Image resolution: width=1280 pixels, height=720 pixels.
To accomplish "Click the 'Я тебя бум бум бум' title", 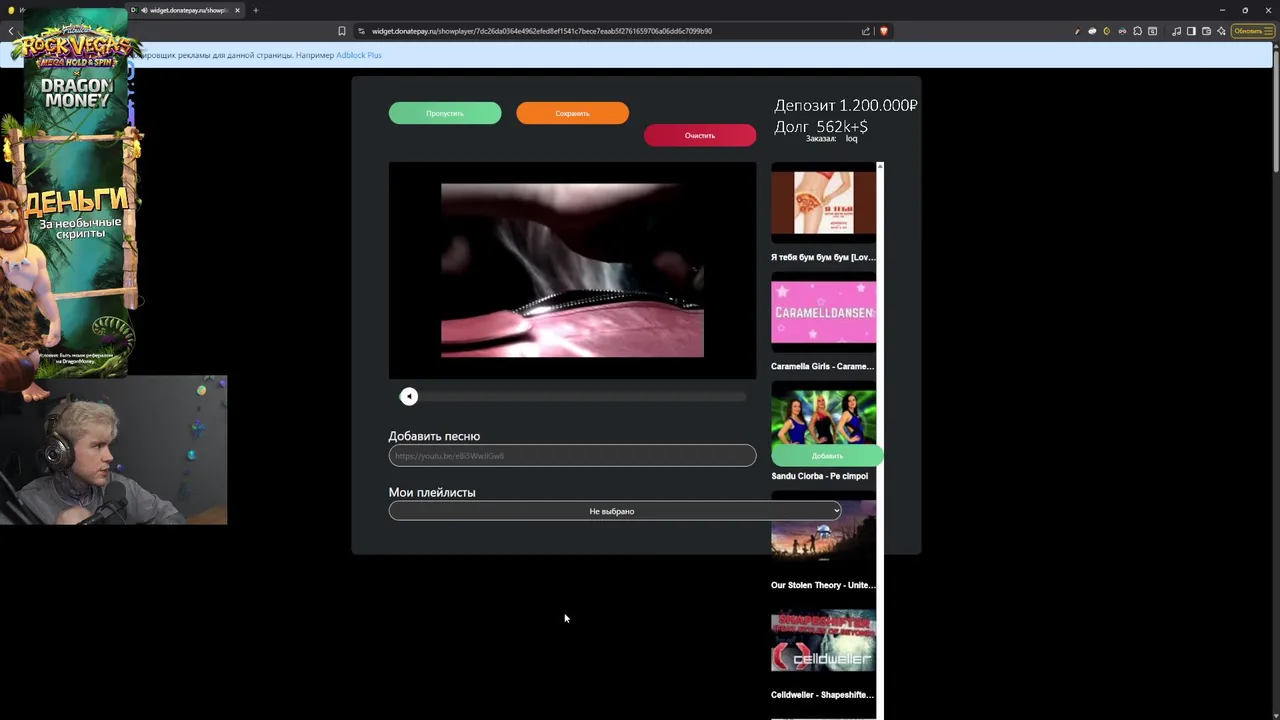I will pyautogui.click(x=823, y=257).
